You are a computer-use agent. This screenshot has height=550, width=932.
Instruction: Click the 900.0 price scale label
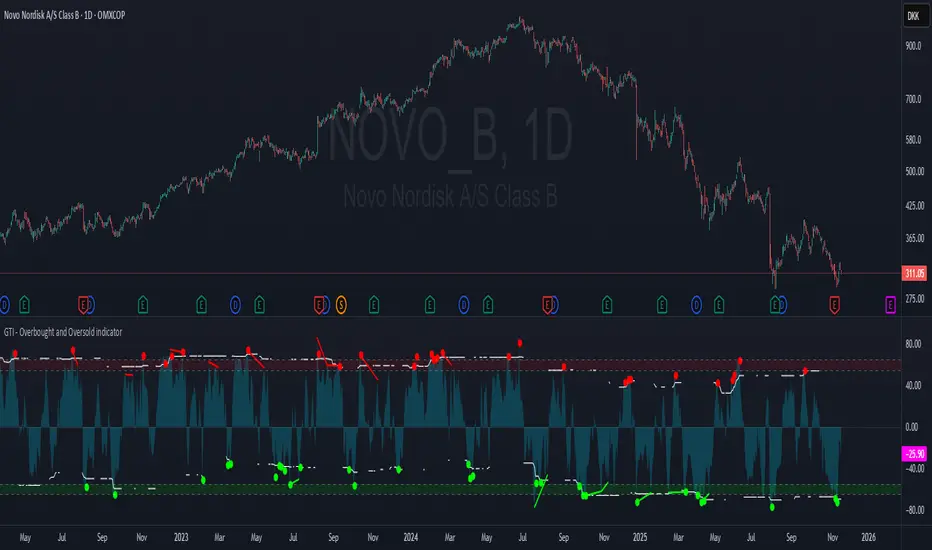pos(914,46)
